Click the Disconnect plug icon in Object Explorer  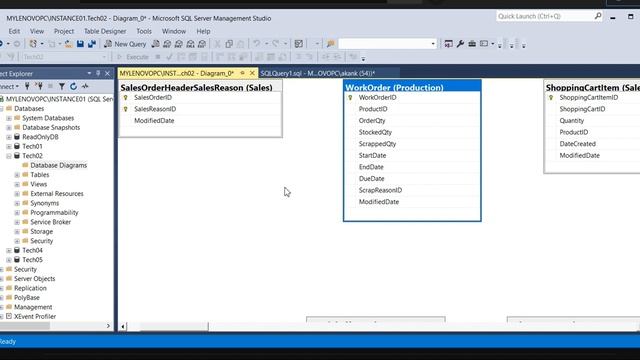tap(39, 86)
